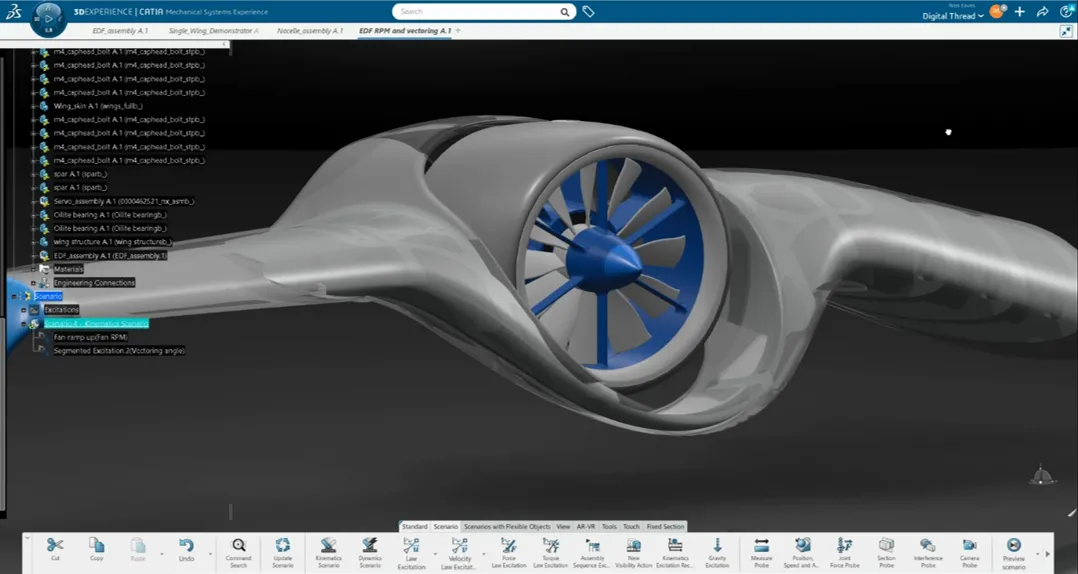The width and height of the screenshot is (1078, 574).
Task: Click the Update Scenario icon
Action: [283, 553]
